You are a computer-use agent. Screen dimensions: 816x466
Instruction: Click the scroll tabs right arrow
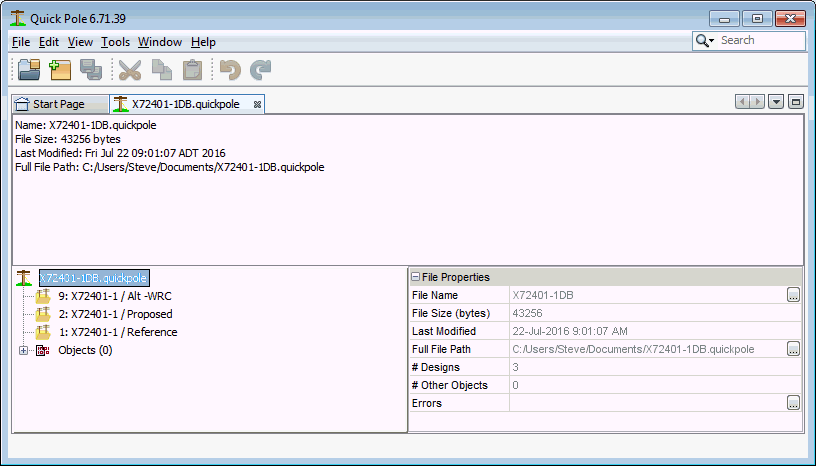[757, 102]
